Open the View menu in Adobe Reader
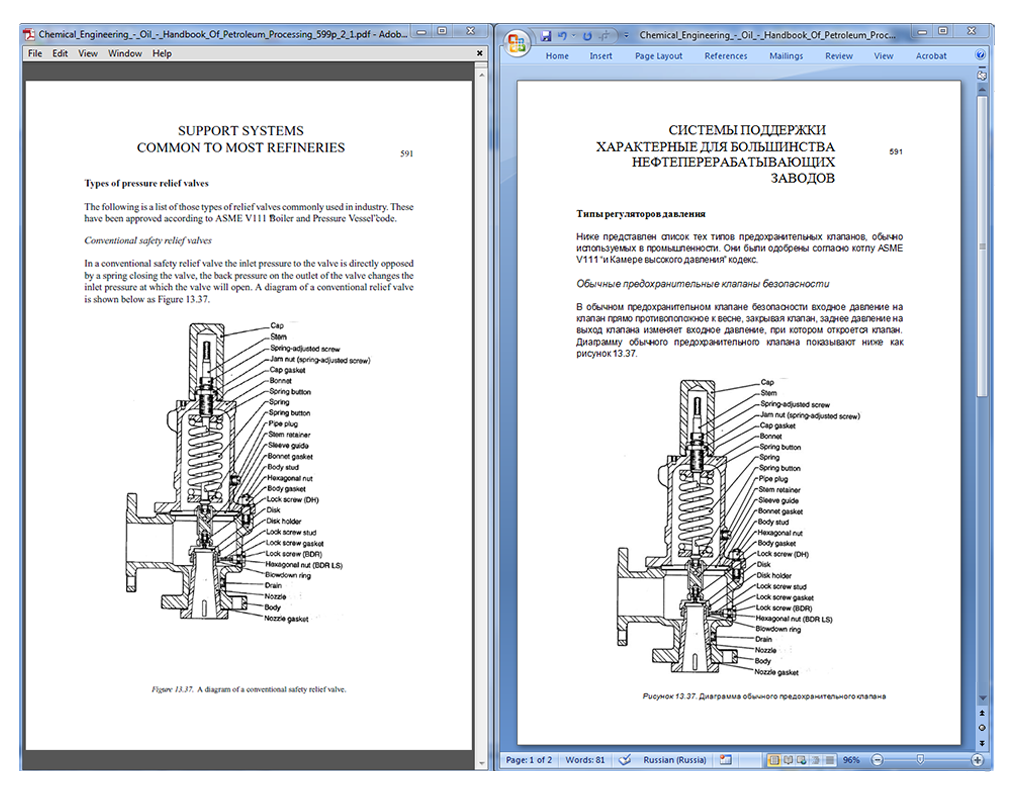Screen dimensions: 1013x794 click(88, 54)
